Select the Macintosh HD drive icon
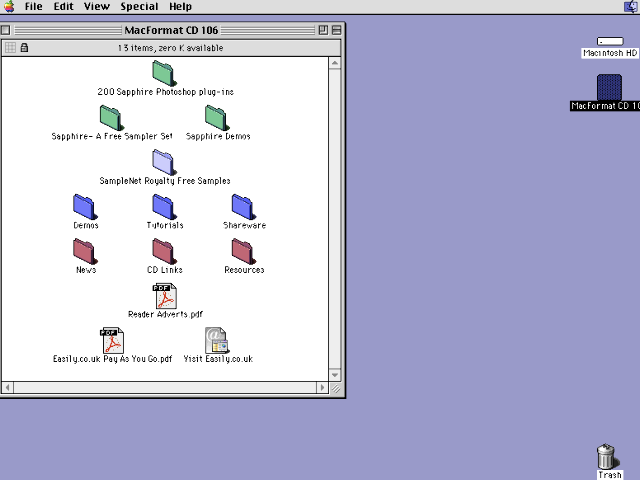Screen dimensions: 640x480 click(610, 41)
